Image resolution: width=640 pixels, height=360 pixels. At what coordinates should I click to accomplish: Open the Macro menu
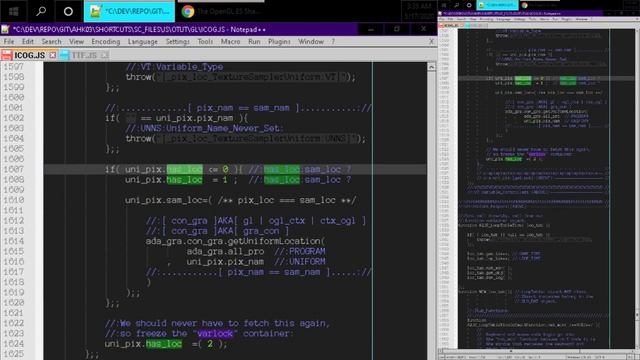(x=230, y=42)
